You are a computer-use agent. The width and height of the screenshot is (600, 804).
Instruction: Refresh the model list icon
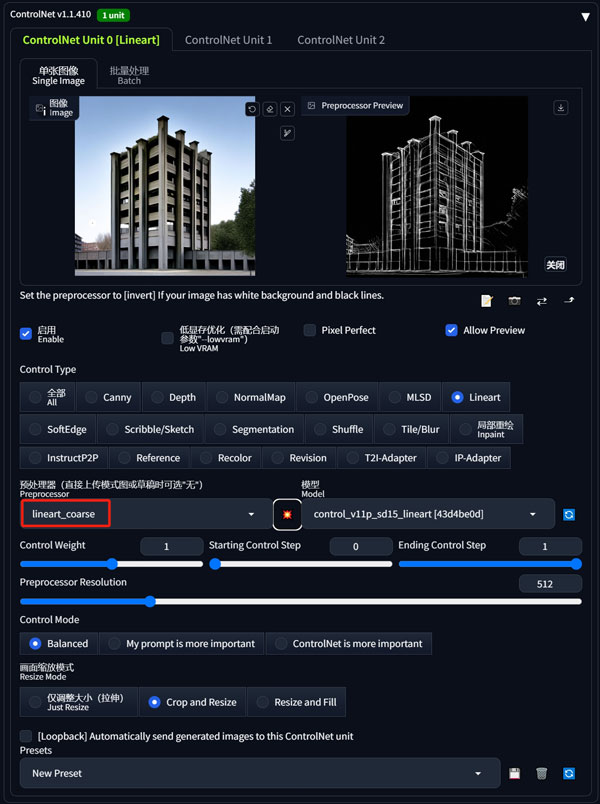coord(569,514)
